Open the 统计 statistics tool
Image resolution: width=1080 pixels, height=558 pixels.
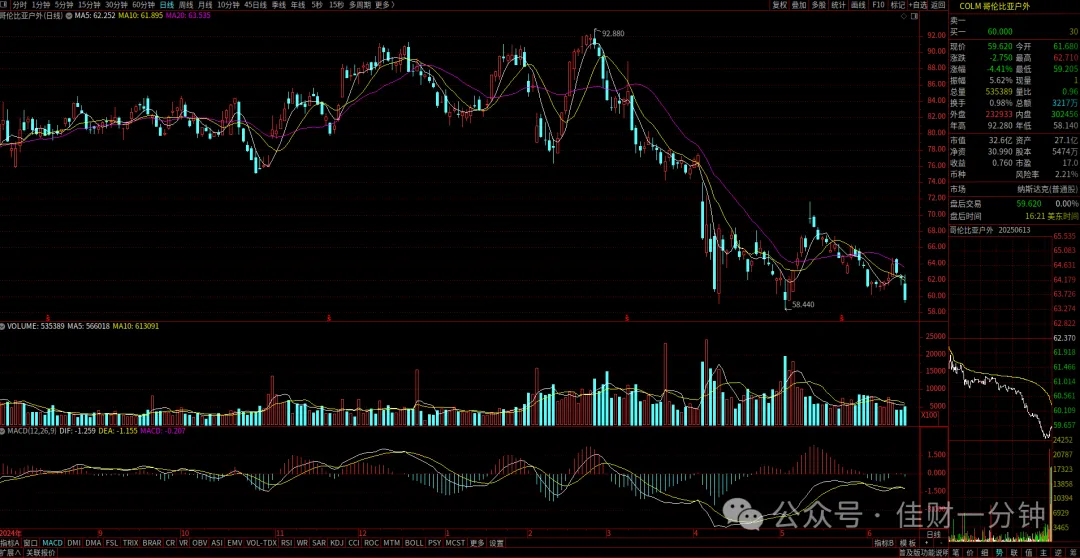[x=838, y=4]
